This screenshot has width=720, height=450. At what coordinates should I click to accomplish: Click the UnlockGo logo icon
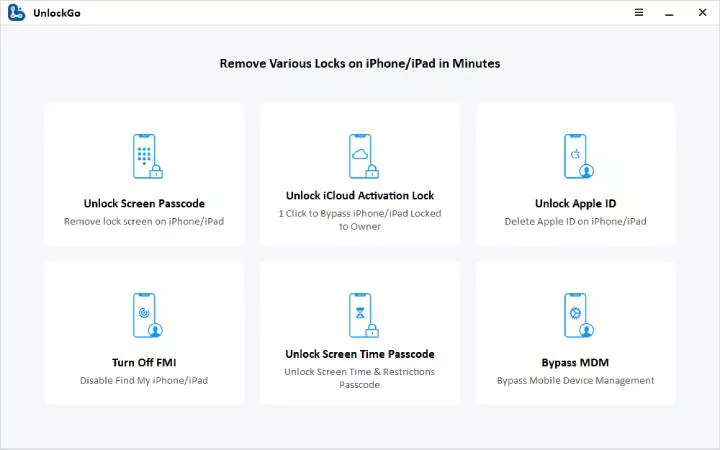[x=16, y=12]
